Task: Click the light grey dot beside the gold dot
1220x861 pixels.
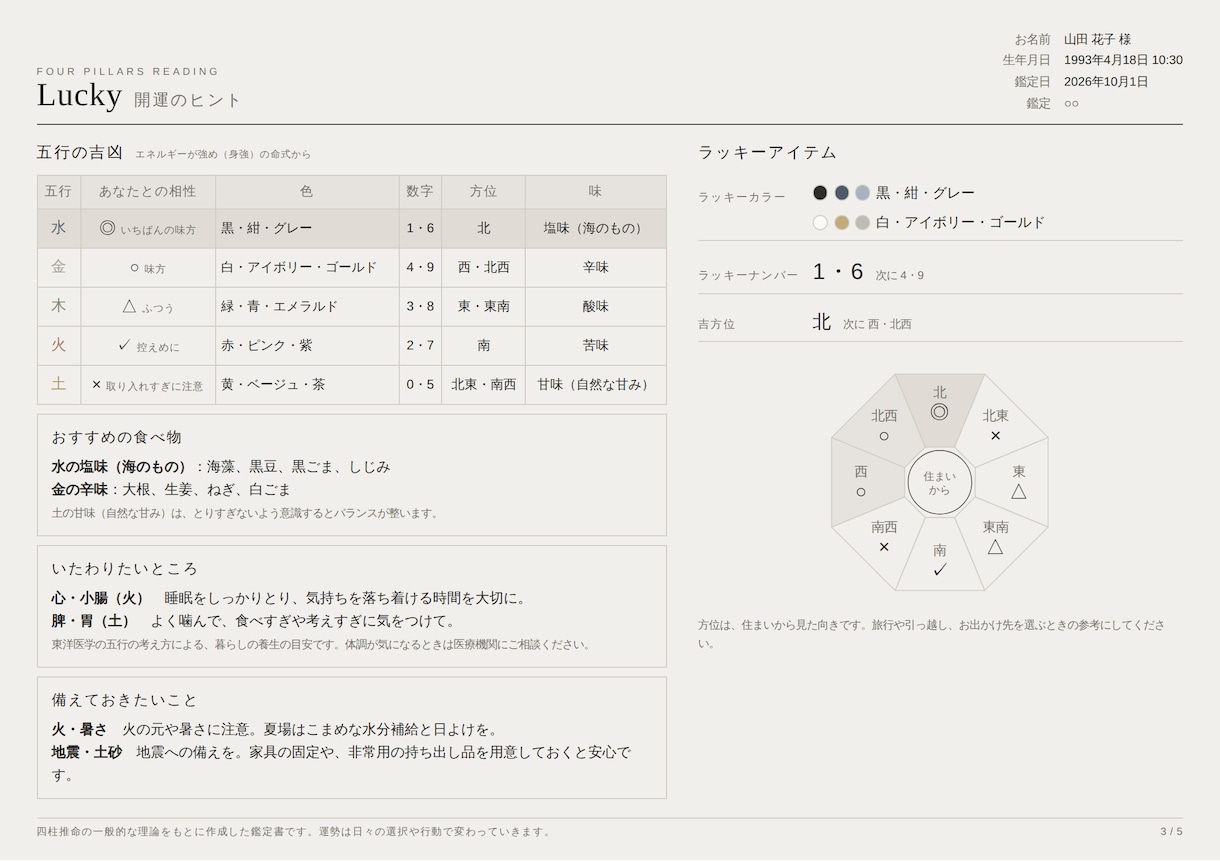Action: [x=862, y=222]
